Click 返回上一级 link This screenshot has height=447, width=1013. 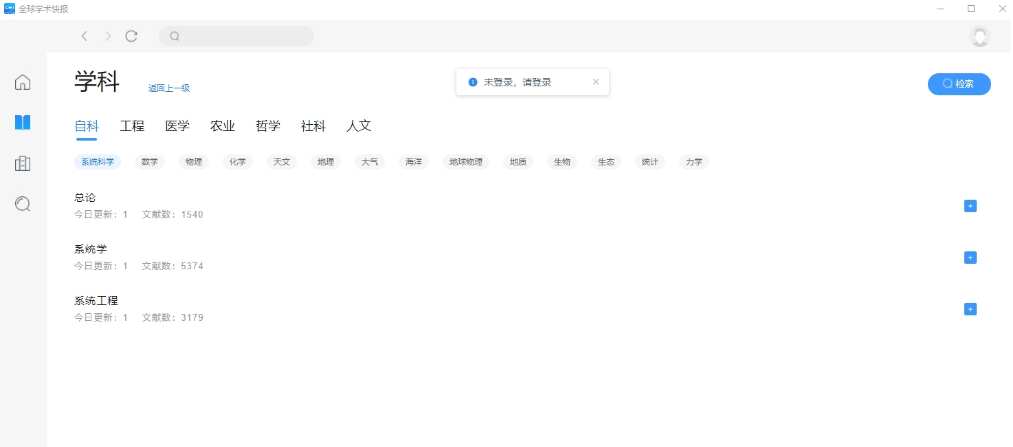click(x=169, y=88)
